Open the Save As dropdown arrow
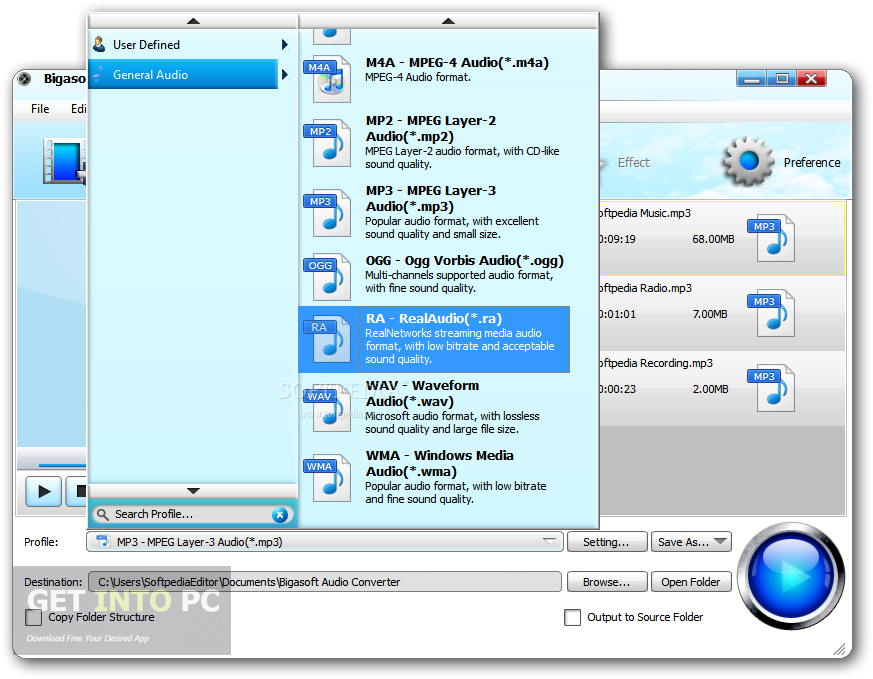Viewport: 873px width, 679px height. (x=720, y=541)
